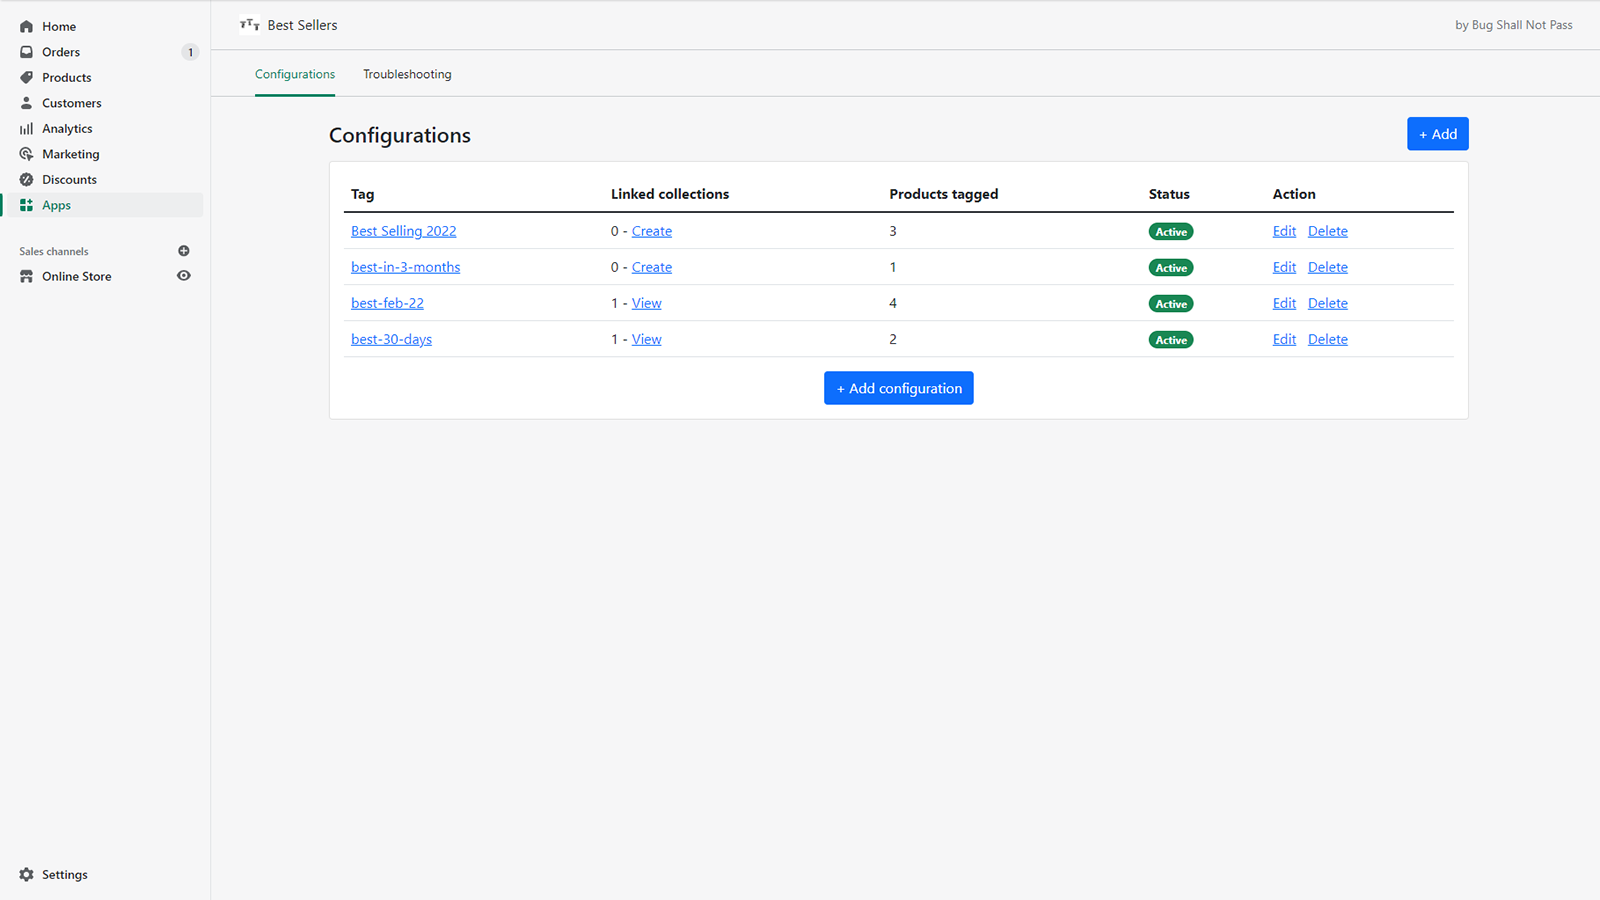Click the blue + Add button
Screen dimensions: 1600x900
(x=1437, y=134)
